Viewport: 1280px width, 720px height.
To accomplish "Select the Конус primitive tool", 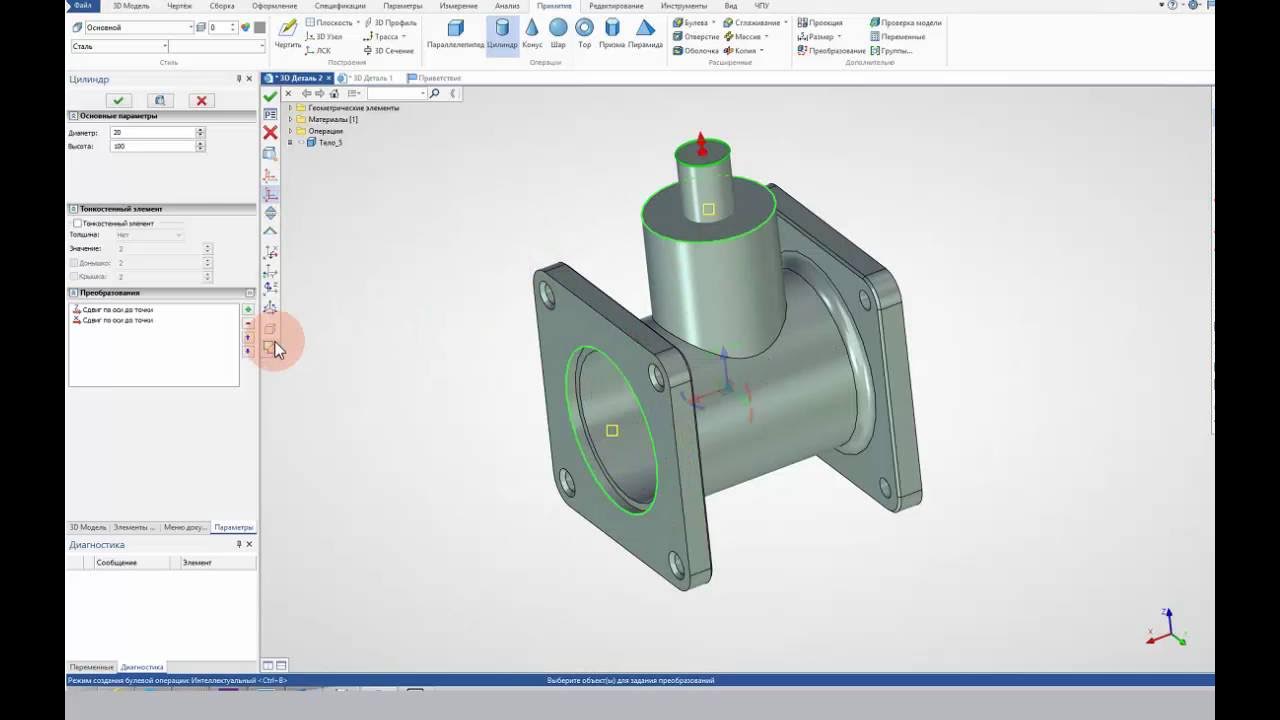I will (532, 34).
